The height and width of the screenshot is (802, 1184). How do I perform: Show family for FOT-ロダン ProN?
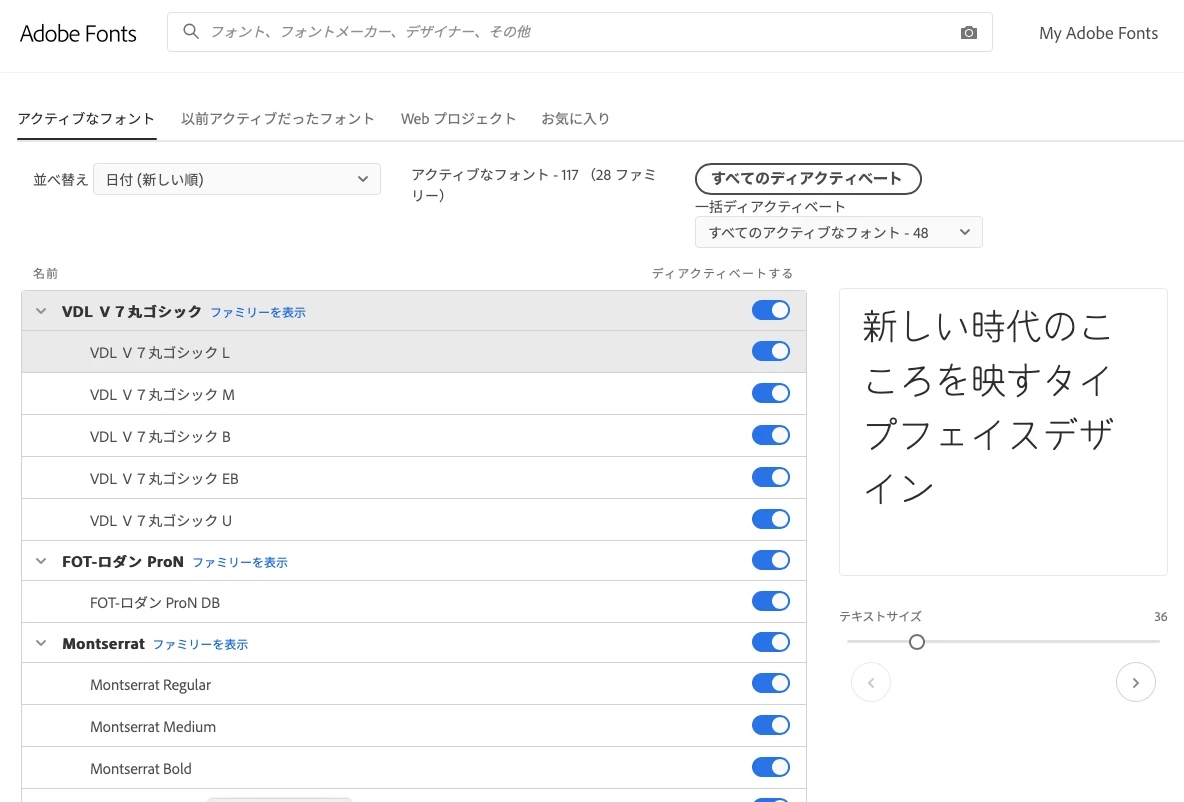pos(240,562)
